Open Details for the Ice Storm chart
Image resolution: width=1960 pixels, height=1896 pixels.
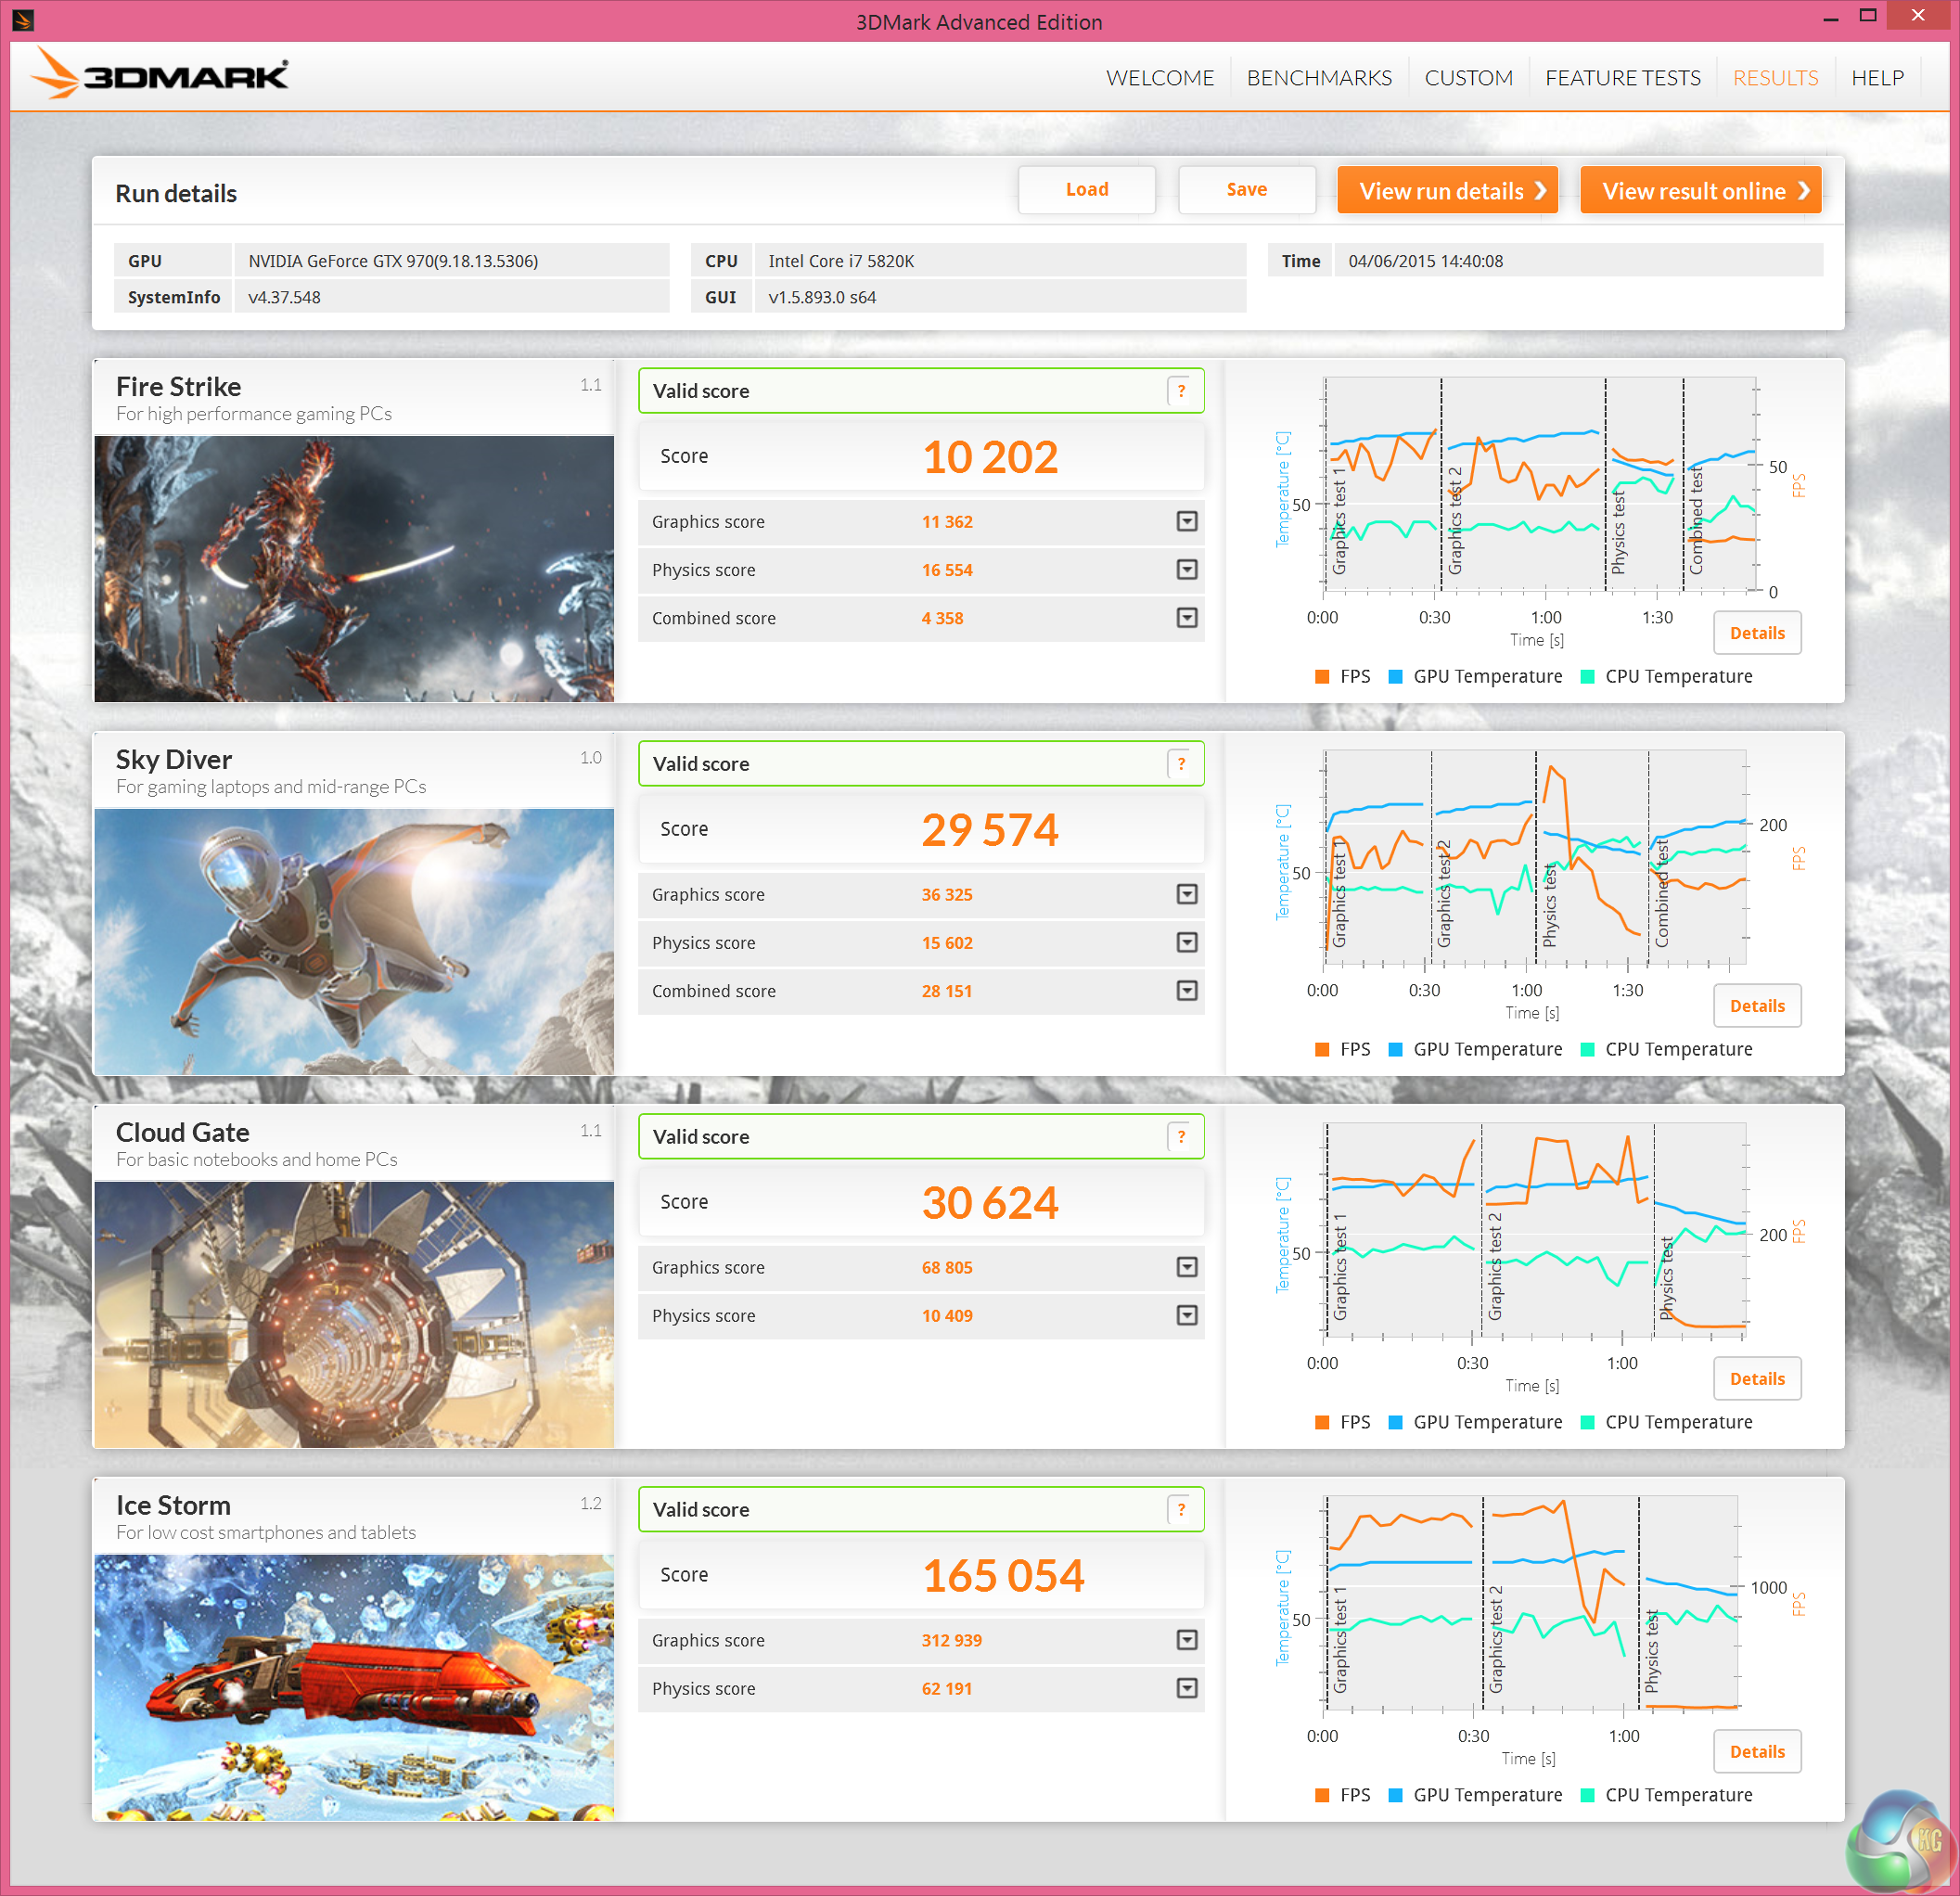(x=1756, y=1752)
